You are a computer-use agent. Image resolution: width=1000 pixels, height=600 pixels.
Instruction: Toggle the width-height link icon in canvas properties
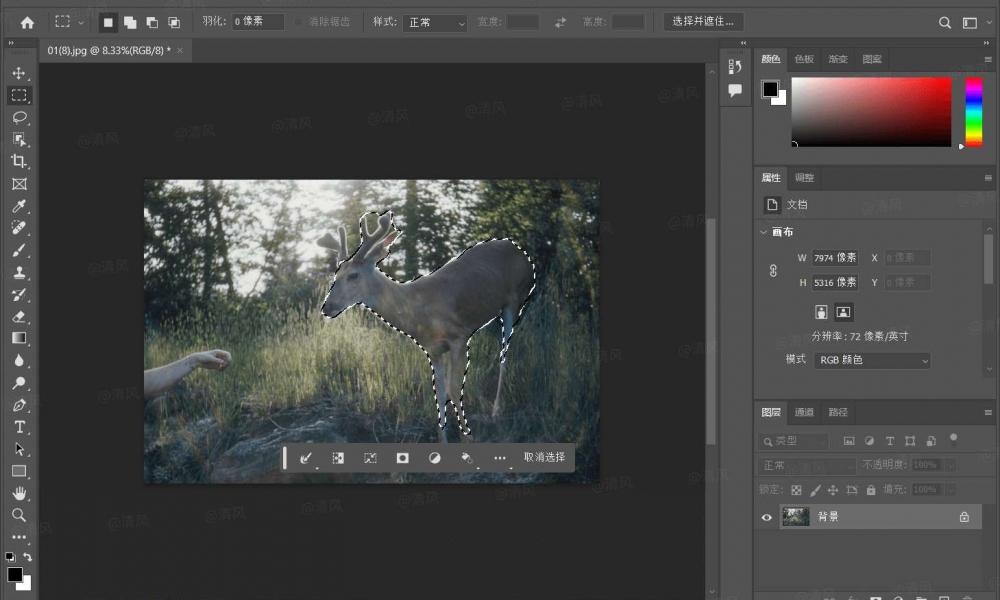[773, 270]
